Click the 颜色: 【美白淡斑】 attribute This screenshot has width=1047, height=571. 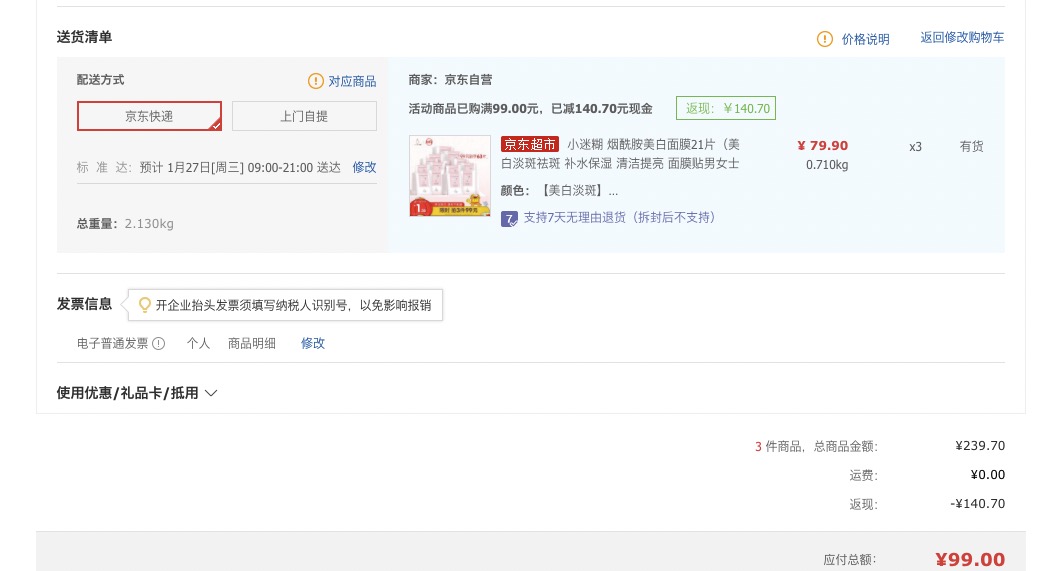tap(560, 191)
